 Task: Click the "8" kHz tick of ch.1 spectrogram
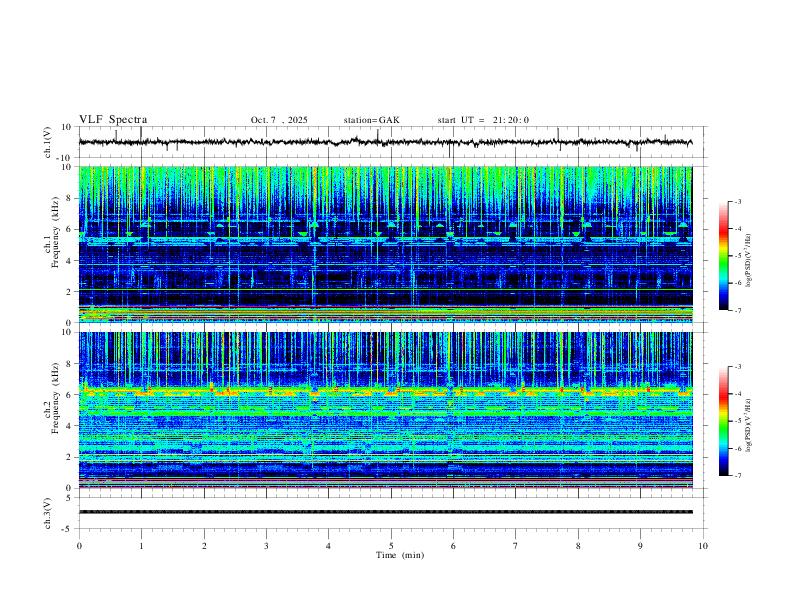(x=70, y=198)
